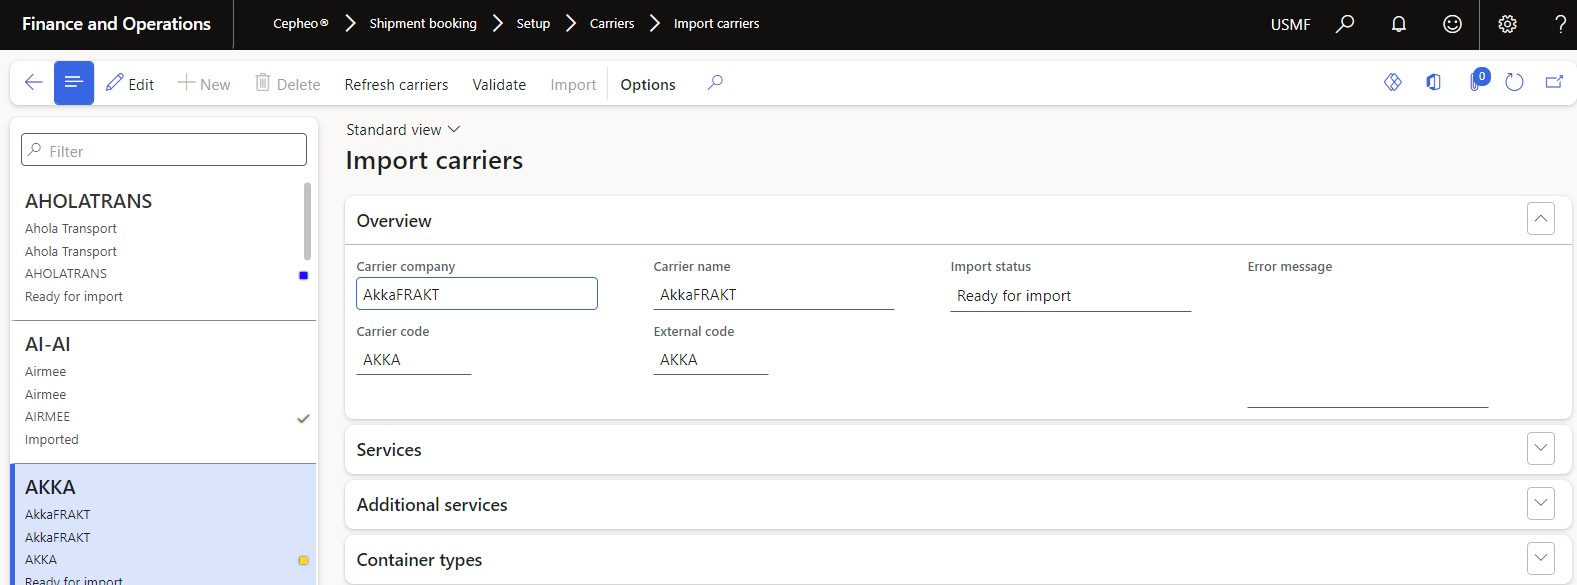Collapse the Overview section
The height and width of the screenshot is (585, 1577).
(x=1540, y=219)
